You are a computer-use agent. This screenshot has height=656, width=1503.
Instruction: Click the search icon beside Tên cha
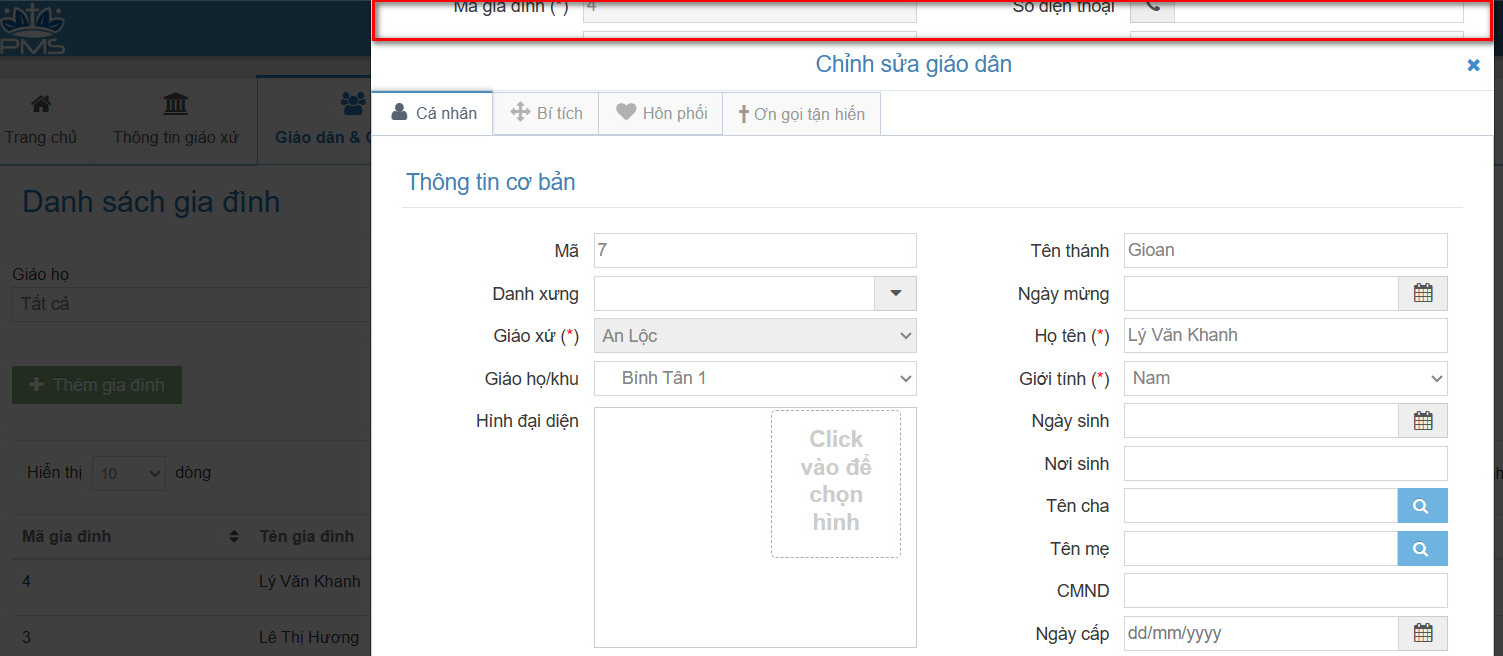coord(1422,505)
